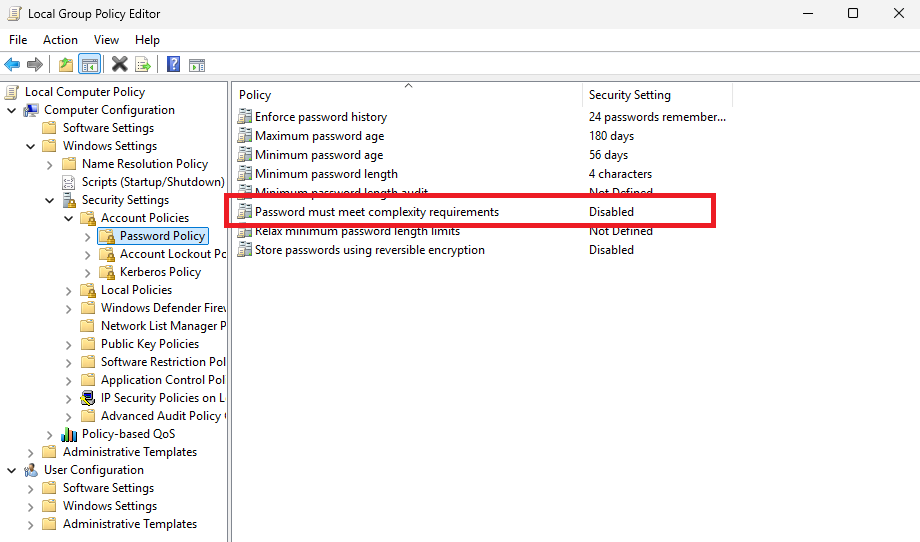Sort by the Policy column header
Image resolution: width=920 pixels, height=542 pixels.
click(x=407, y=95)
